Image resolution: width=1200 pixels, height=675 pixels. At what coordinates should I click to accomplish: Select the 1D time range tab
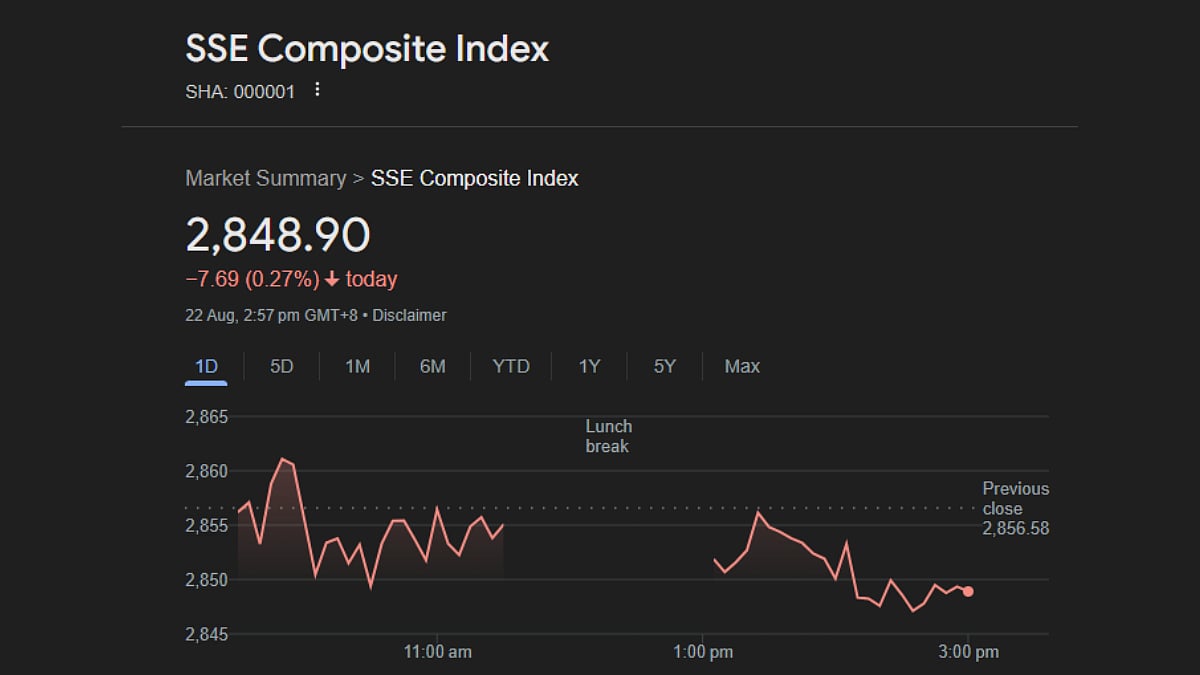(x=206, y=367)
